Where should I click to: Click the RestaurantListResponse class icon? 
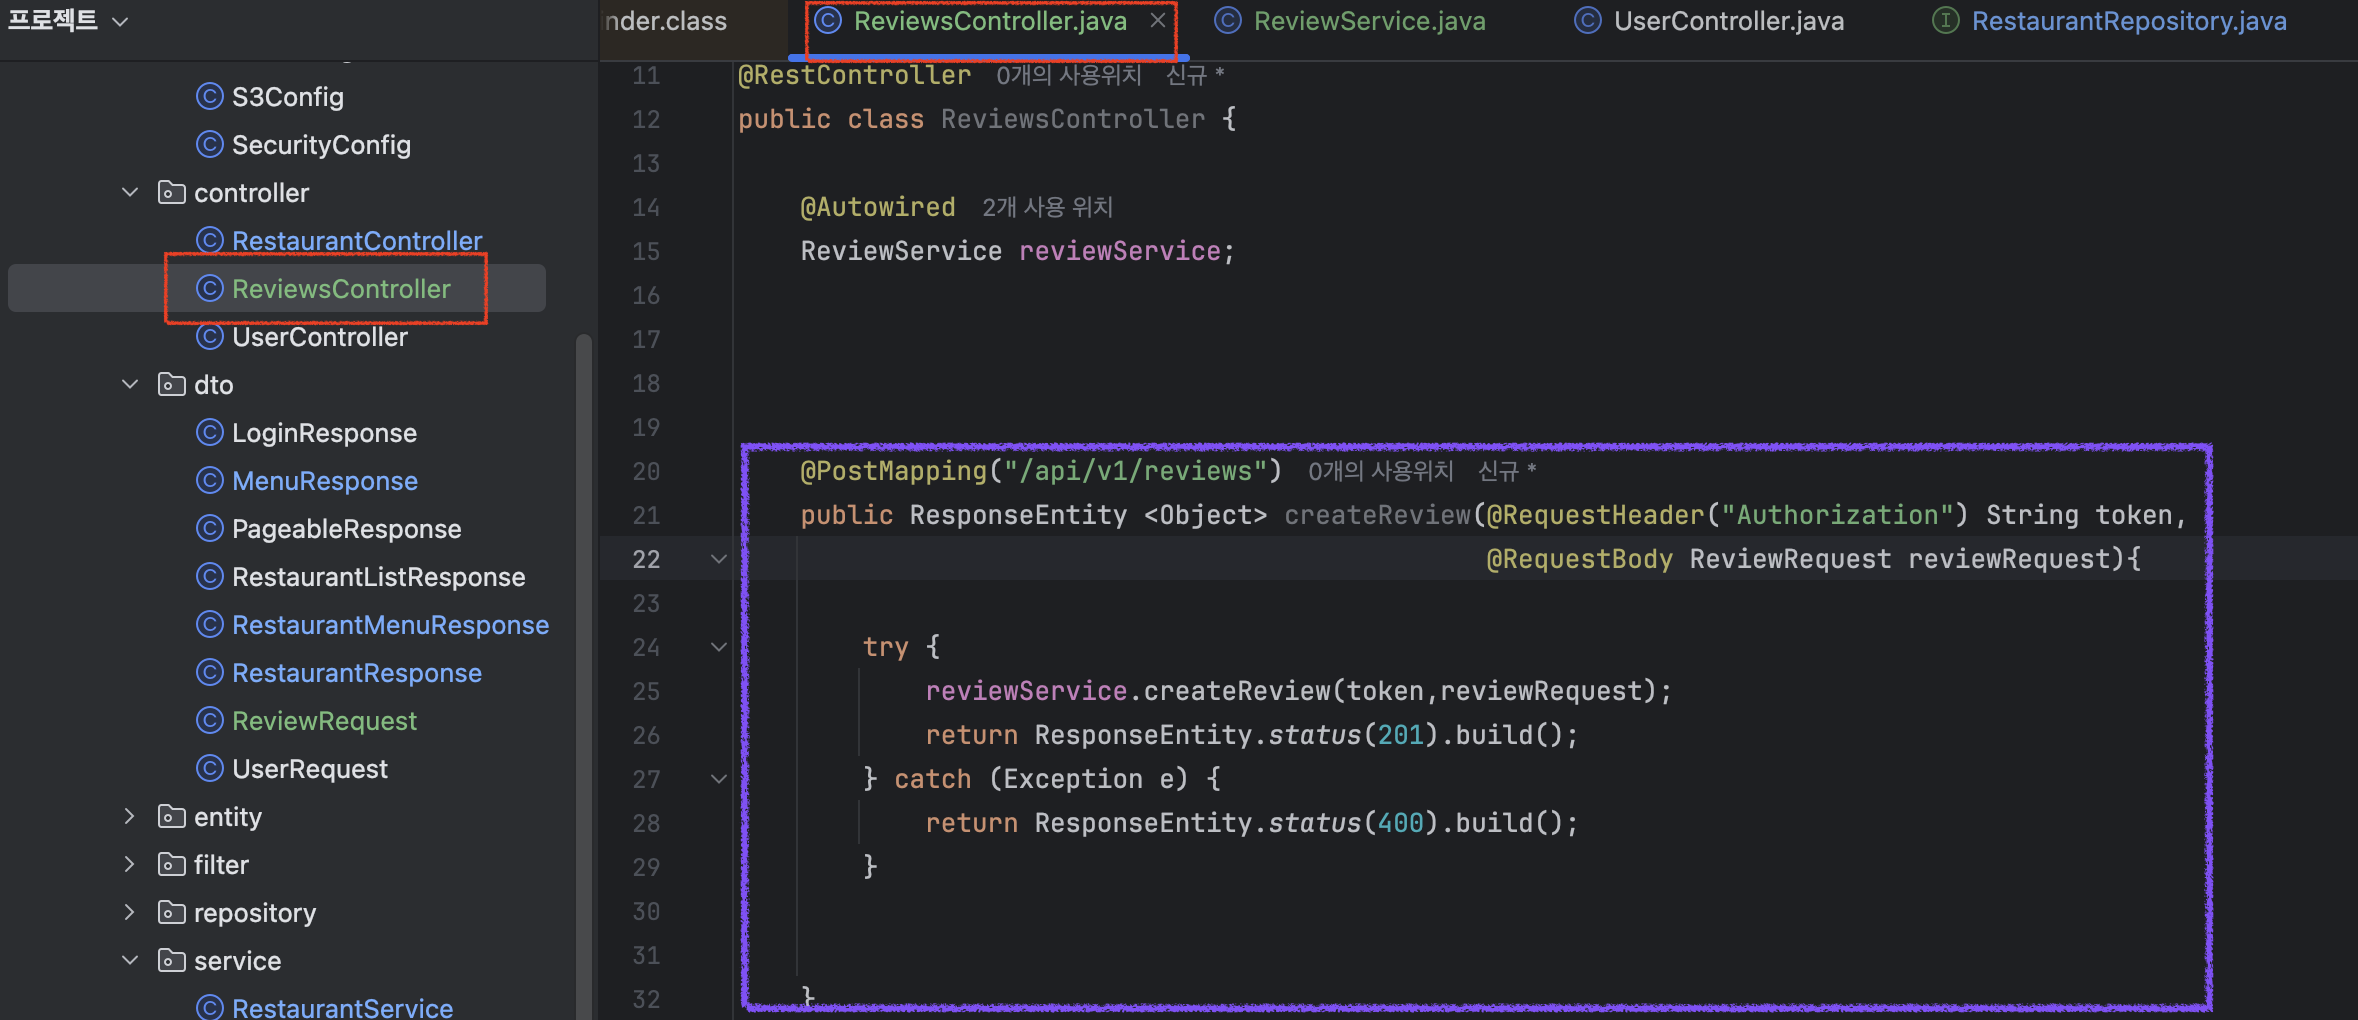pos(209,576)
